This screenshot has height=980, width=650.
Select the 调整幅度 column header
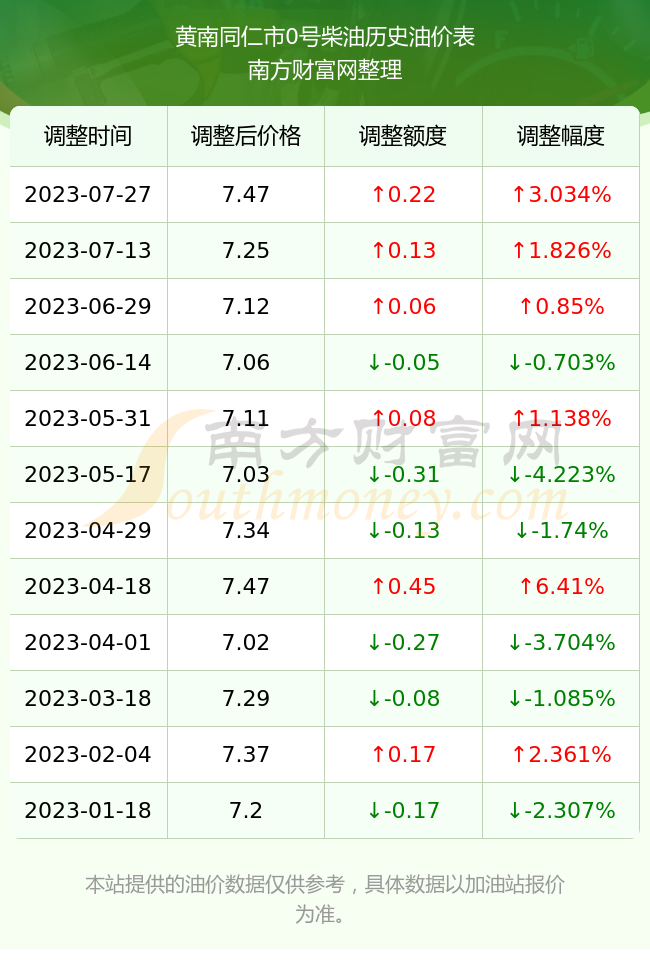tap(561, 136)
